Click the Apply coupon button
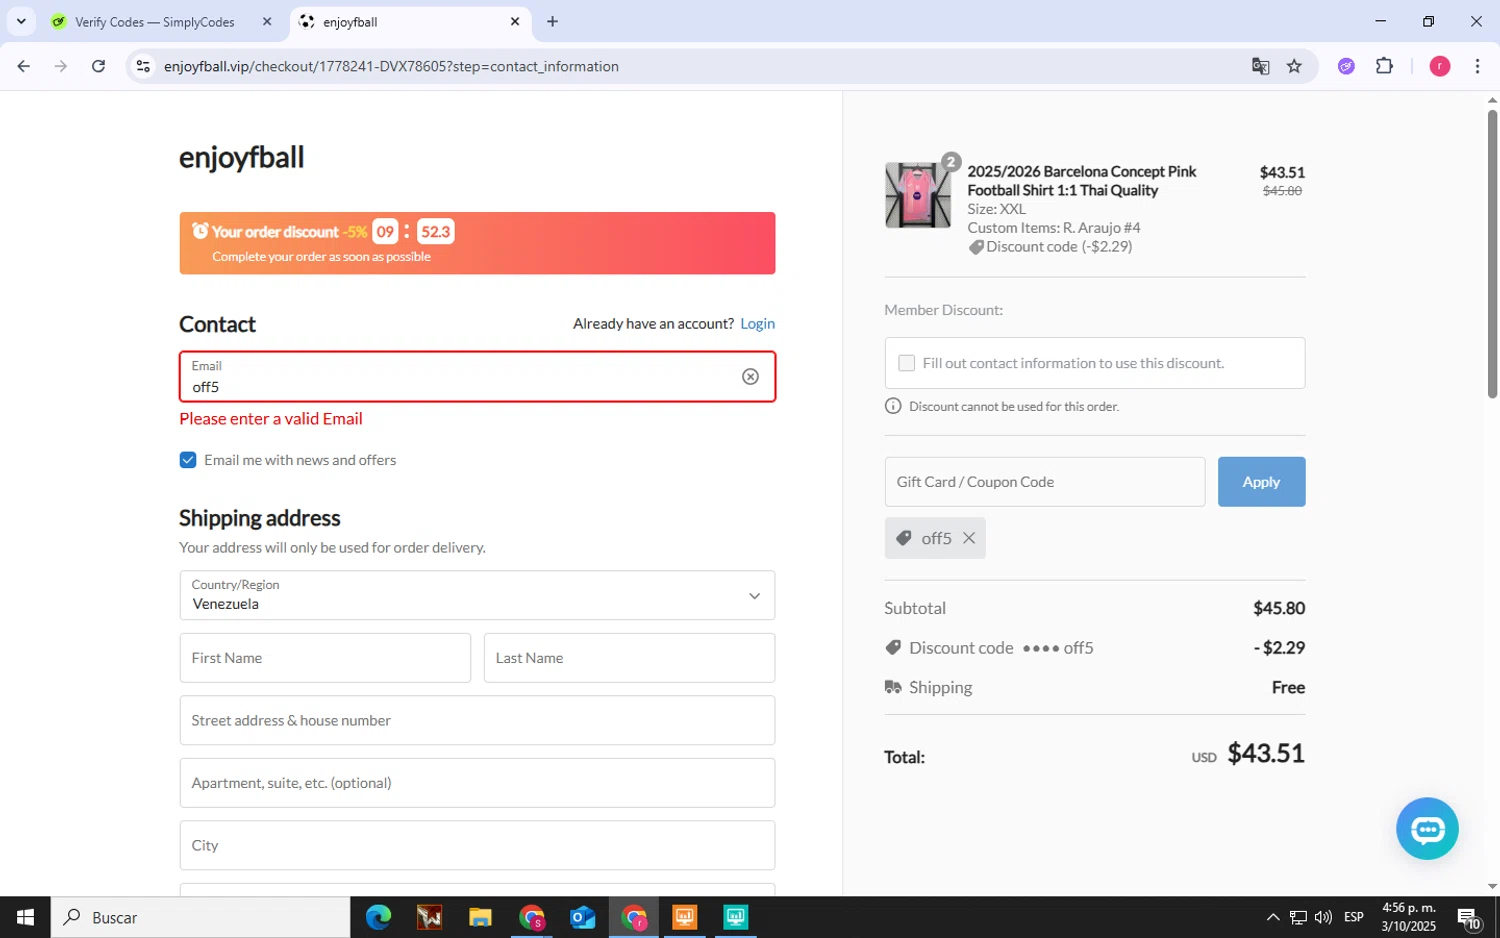The width and height of the screenshot is (1500, 938). pos(1261,482)
